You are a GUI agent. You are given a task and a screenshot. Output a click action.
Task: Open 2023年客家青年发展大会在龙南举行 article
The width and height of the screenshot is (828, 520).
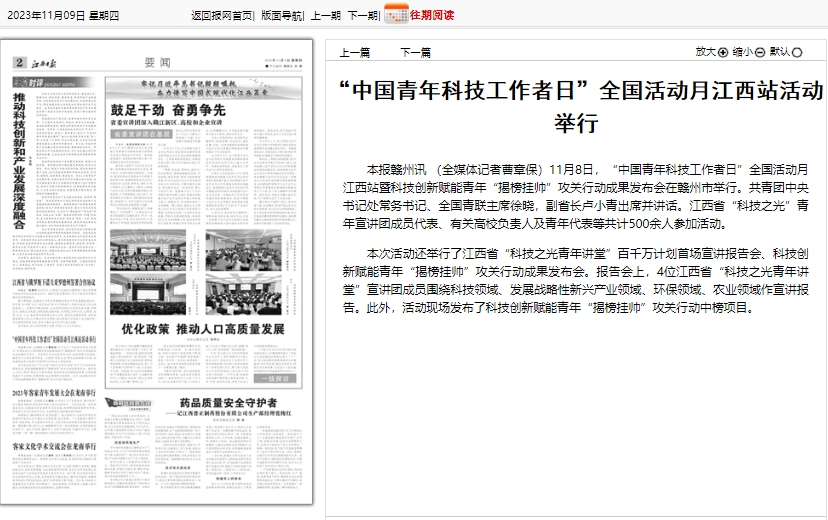pyautogui.click(x=55, y=393)
